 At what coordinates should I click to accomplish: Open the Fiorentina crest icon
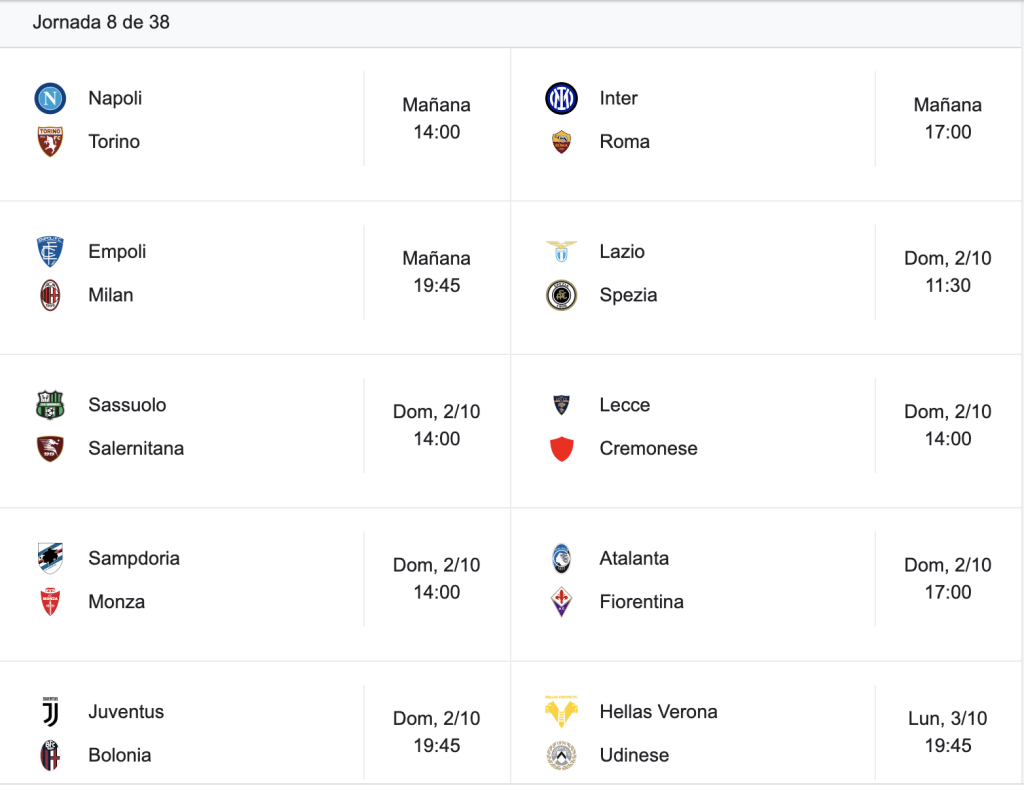pyautogui.click(x=561, y=602)
